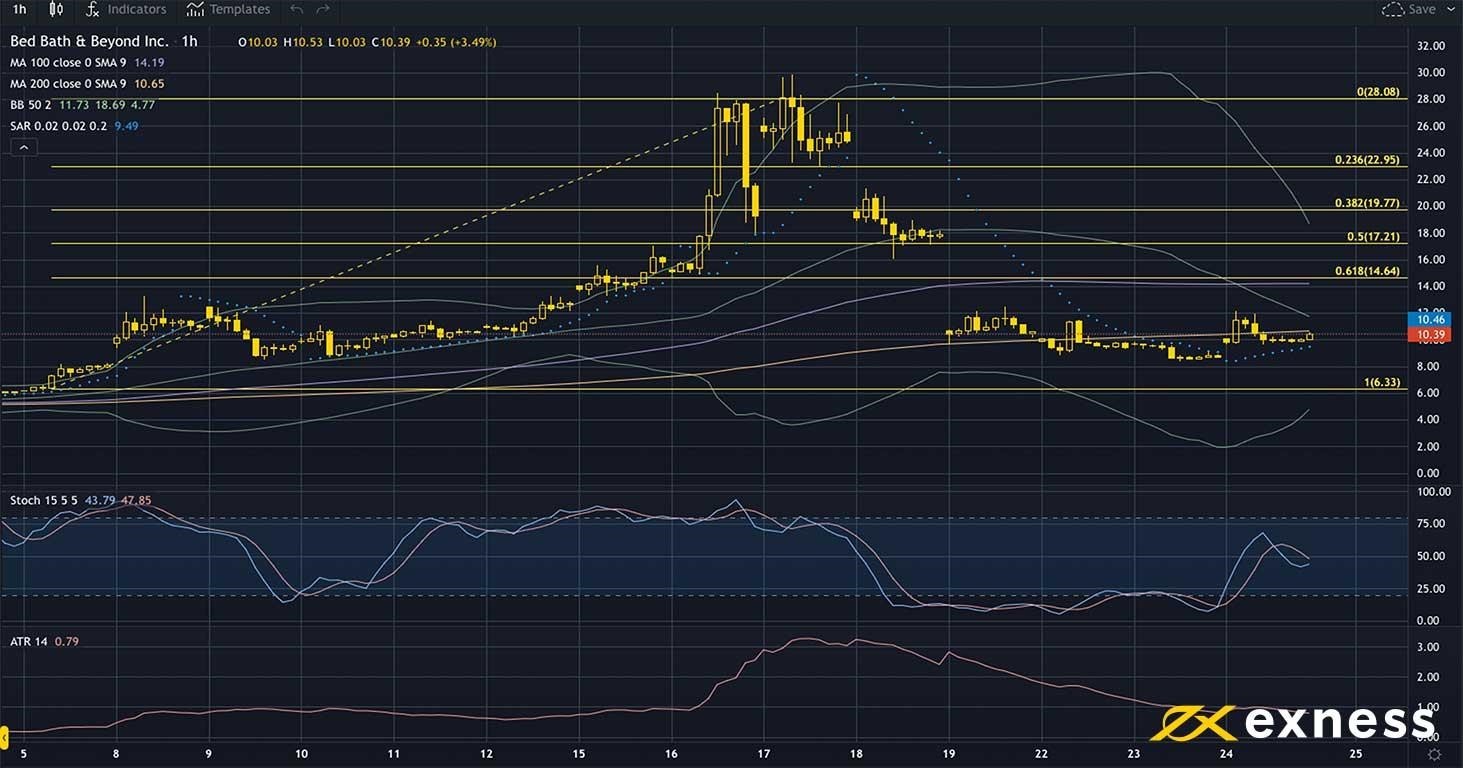Redo the last chart action
This screenshot has height=768, width=1463.
(x=322, y=9)
